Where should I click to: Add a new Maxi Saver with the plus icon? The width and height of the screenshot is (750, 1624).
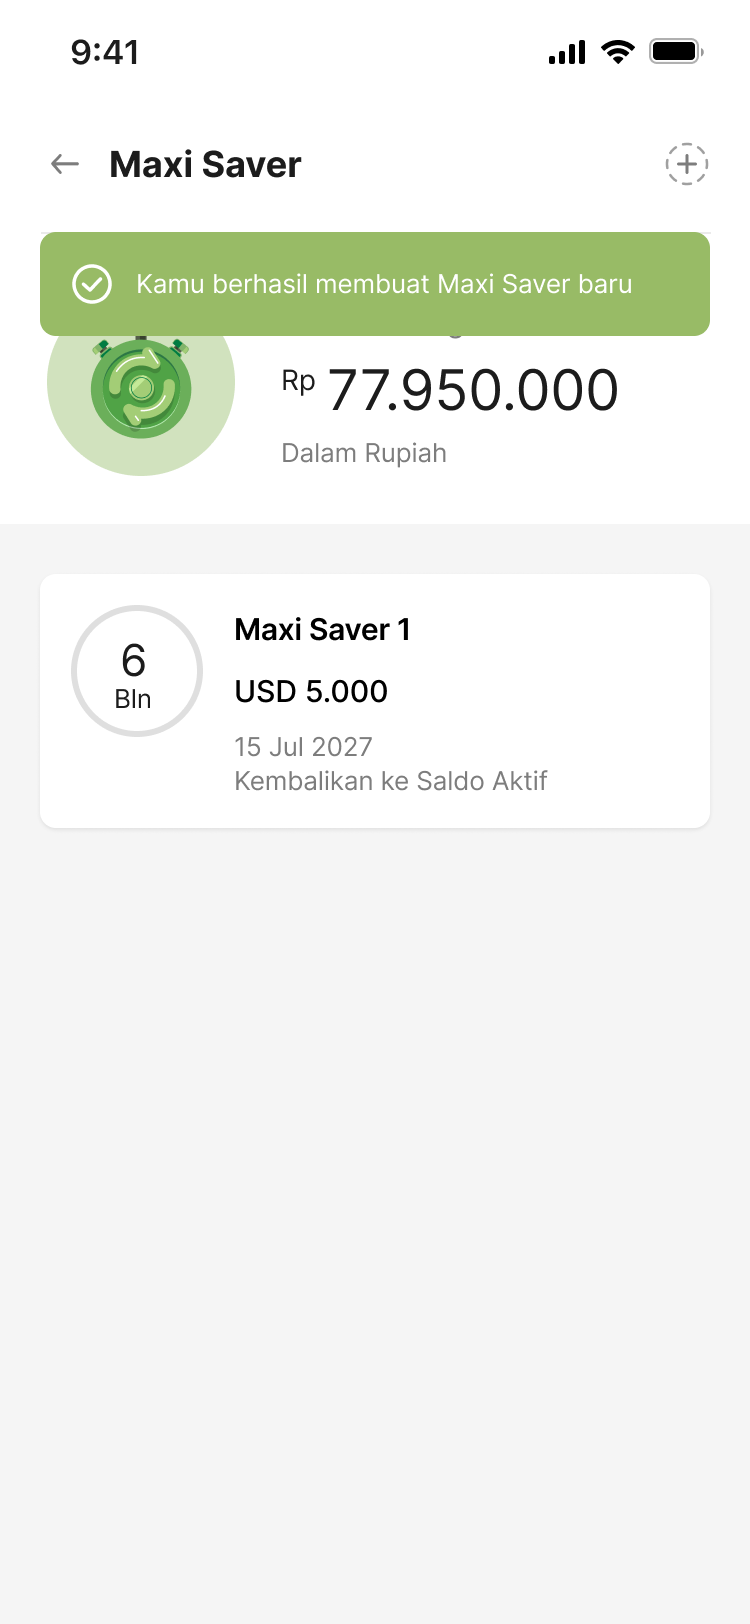click(687, 164)
